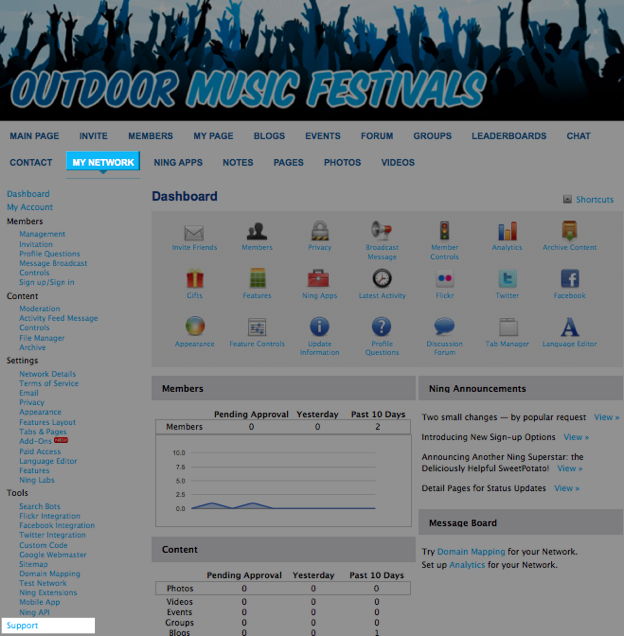624x636 pixels.
Task: Open the Terms of Service setting
Action: point(49,383)
